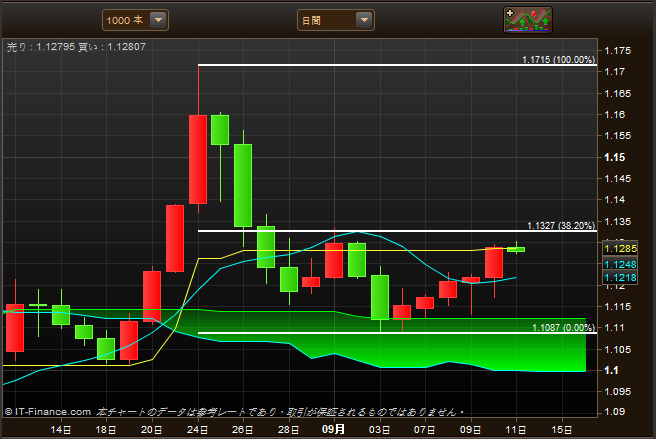The width and height of the screenshot is (656, 439).
Task: Click the 1.15 price axis label
Action: pyautogui.click(x=615, y=157)
